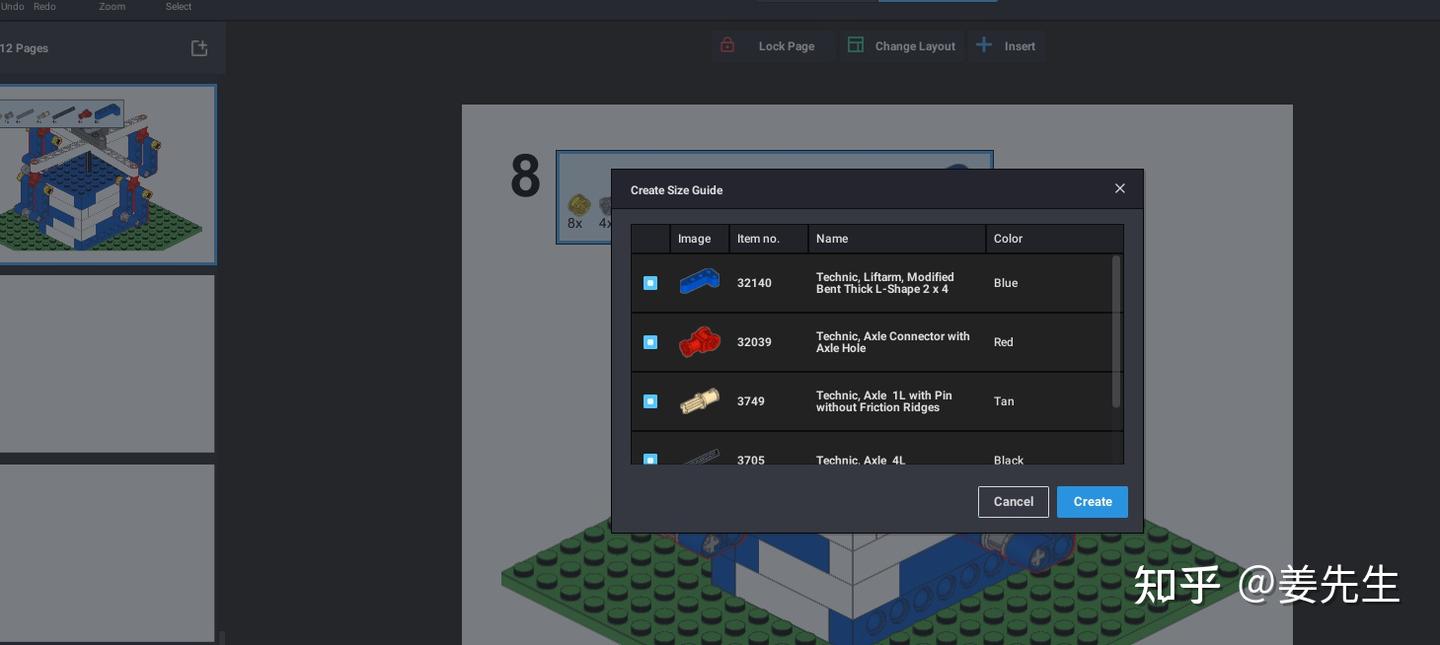The width and height of the screenshot is (1440, 645).
Task: Click the add new page icon
Action: pyautogui.click(x=199, y=48)
